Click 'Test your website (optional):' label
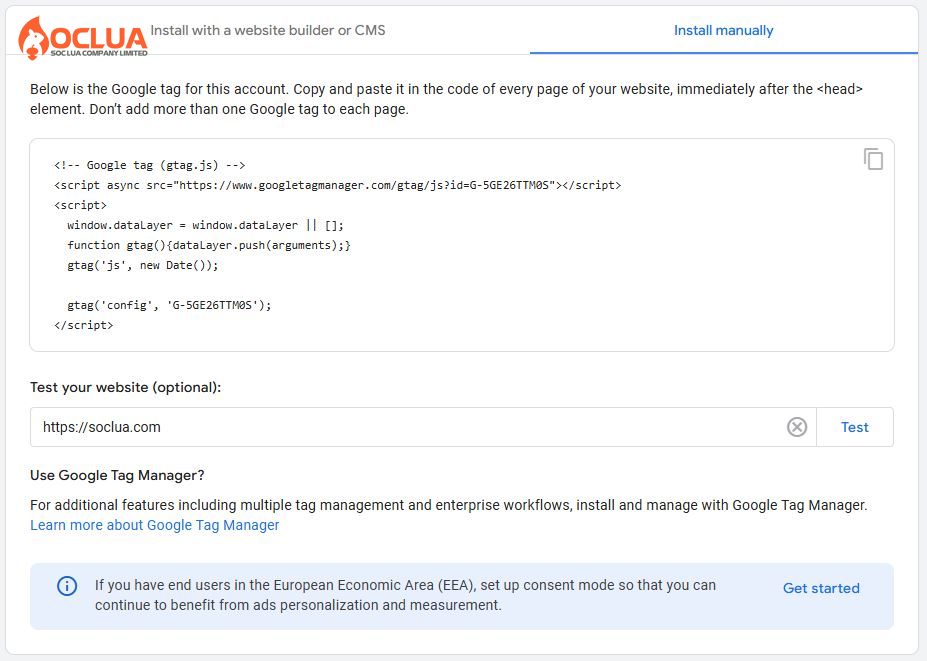The width and height of the screenshot is (927, 661). (125, 387)
